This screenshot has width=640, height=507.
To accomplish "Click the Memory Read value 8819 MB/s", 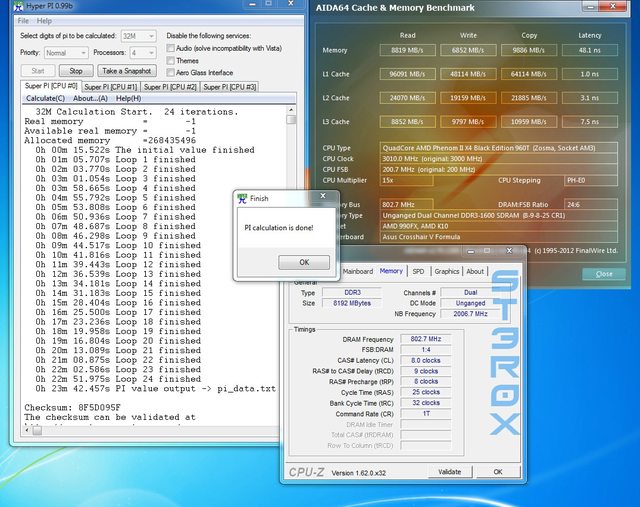I will click(x=407, y=50).
